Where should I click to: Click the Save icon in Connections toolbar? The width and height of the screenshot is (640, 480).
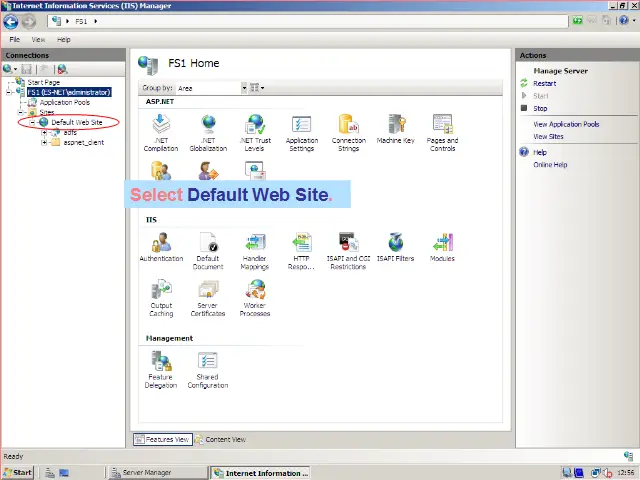click(x=27, y=69)
